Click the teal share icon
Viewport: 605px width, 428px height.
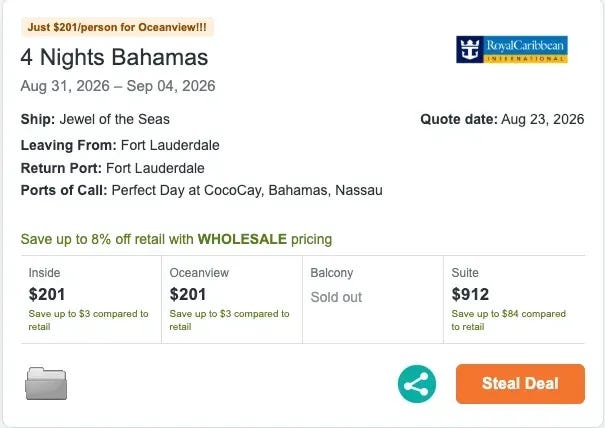coord(417,384)
